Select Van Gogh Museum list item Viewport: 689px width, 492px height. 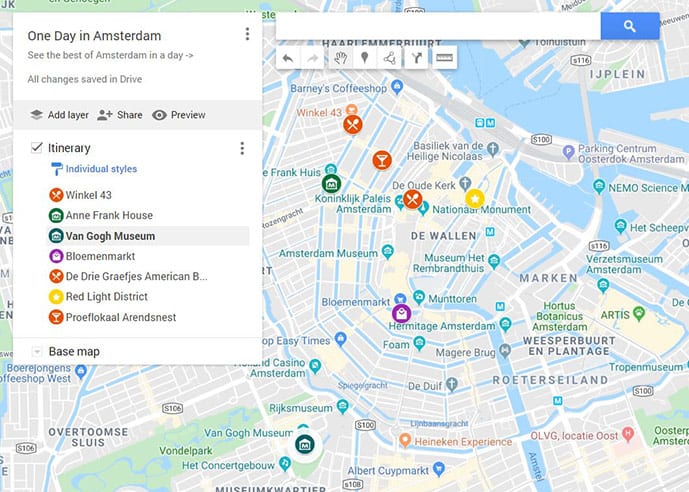[x=148, y=236]
